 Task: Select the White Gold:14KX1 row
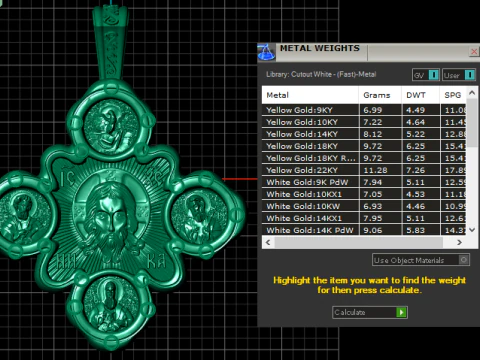pyautogui.click(x=364, y=218)
